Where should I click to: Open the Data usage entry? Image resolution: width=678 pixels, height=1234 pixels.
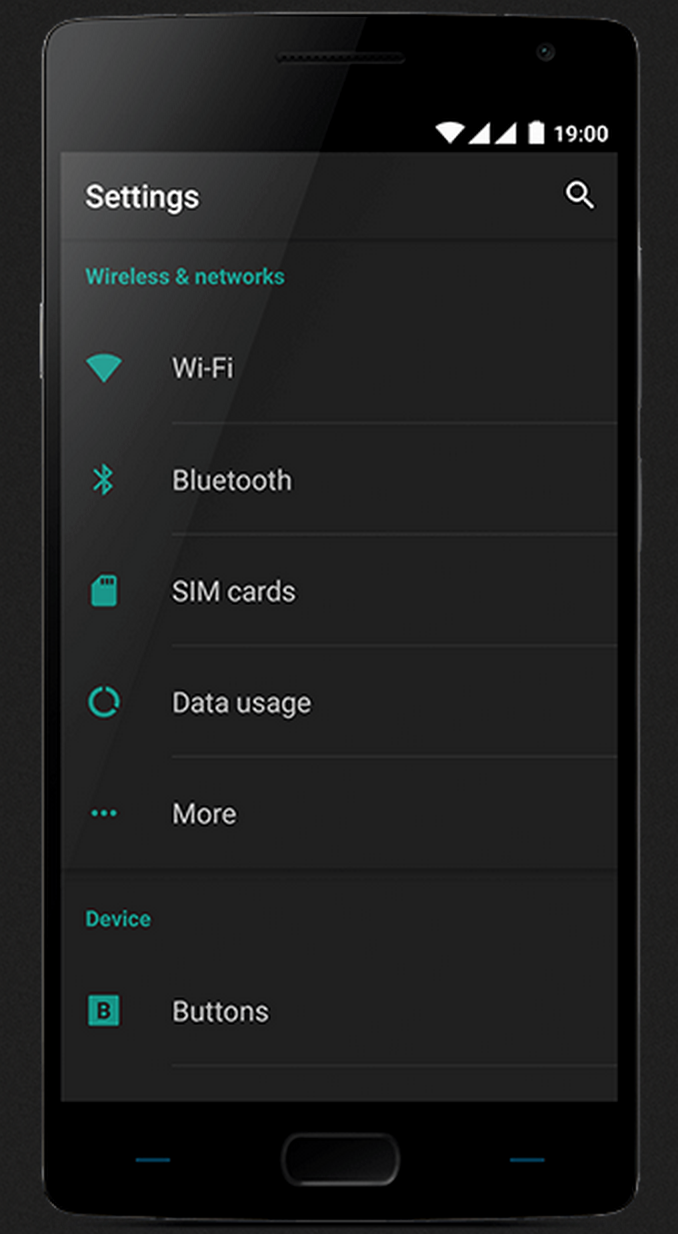339,703
